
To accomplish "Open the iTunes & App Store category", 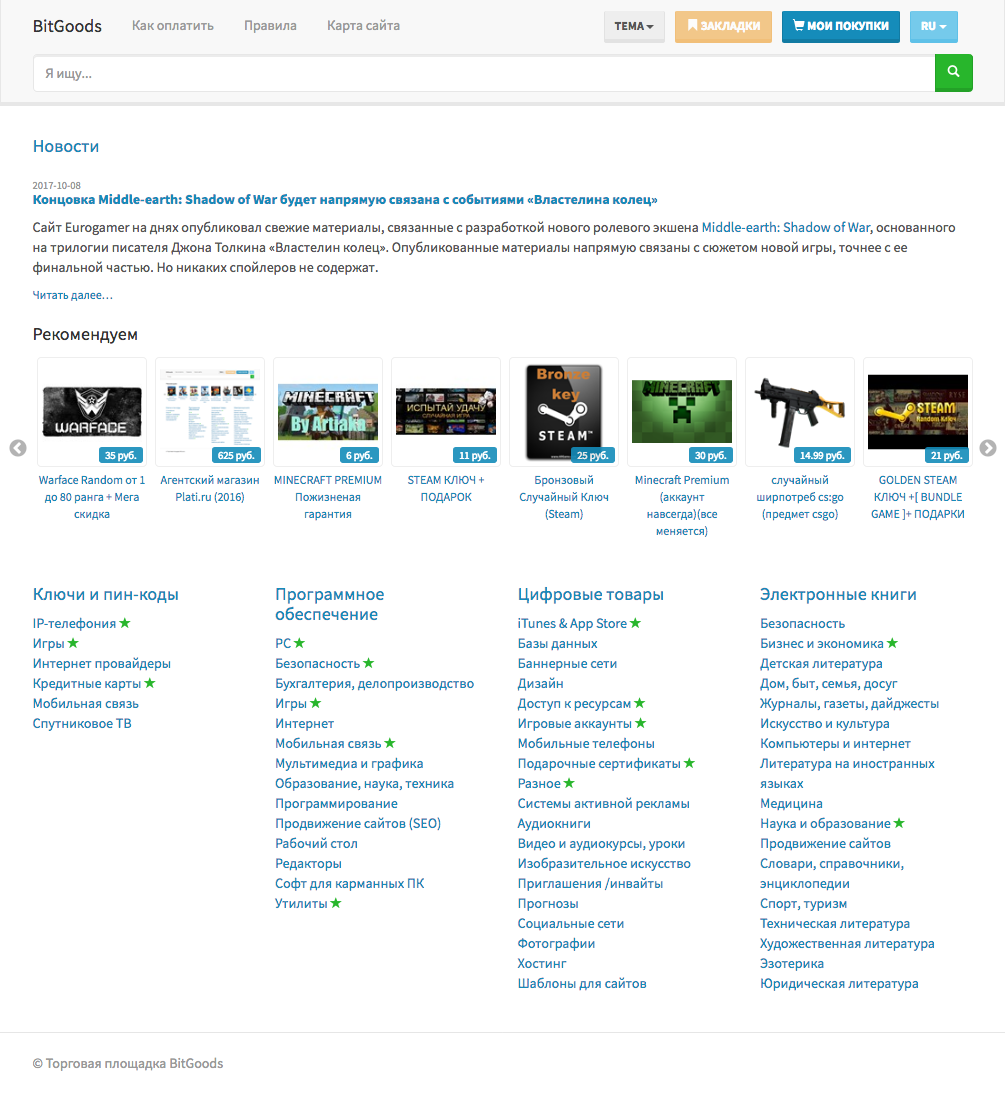I will coord(572,623).
